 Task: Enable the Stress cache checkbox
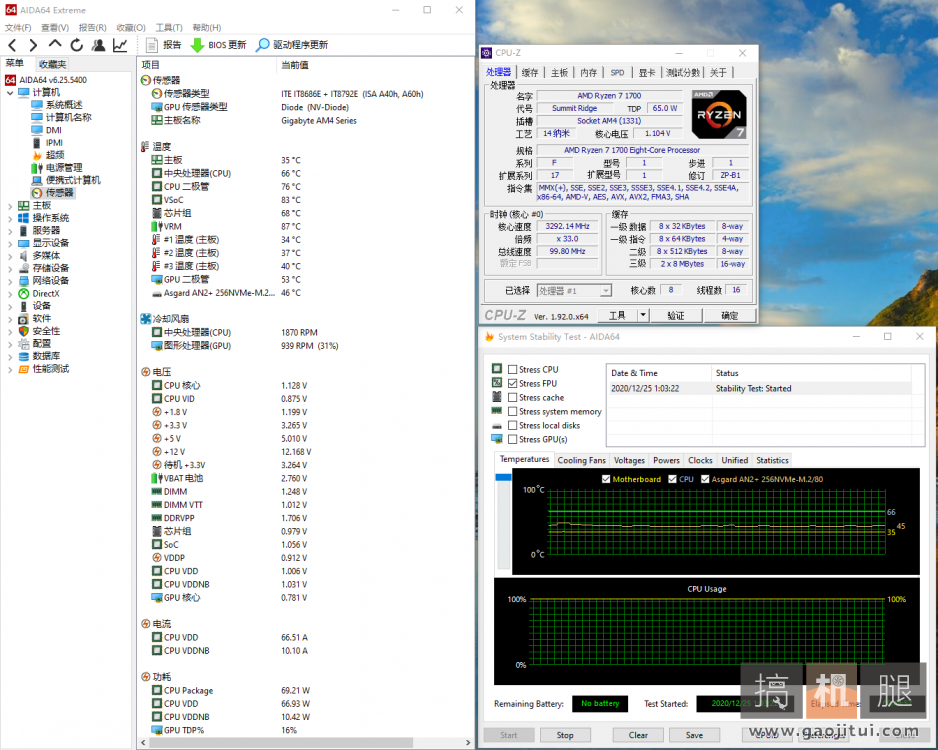pos(513,398)
